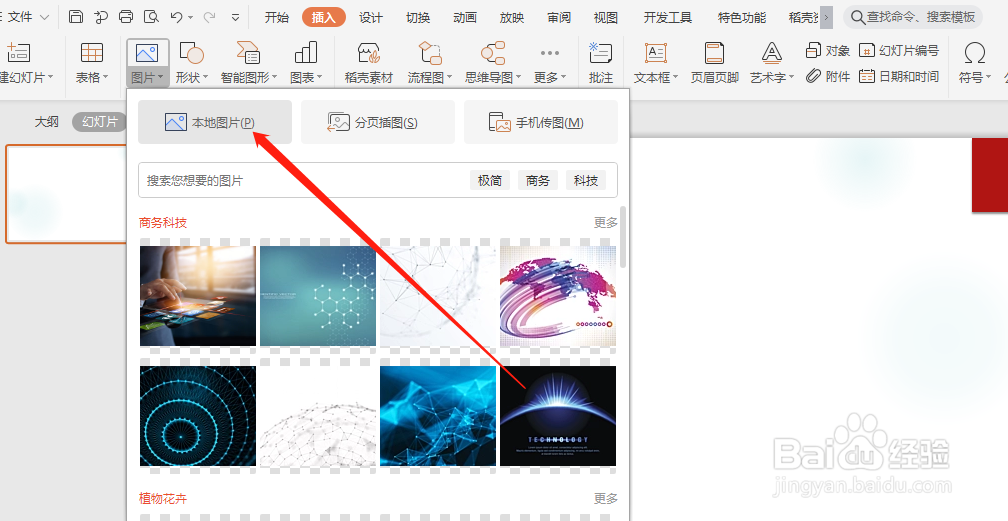This screenshot has width=1008, height=521.
Task: Click the Text Box (文本框) icon
Action: pos(656,53)
